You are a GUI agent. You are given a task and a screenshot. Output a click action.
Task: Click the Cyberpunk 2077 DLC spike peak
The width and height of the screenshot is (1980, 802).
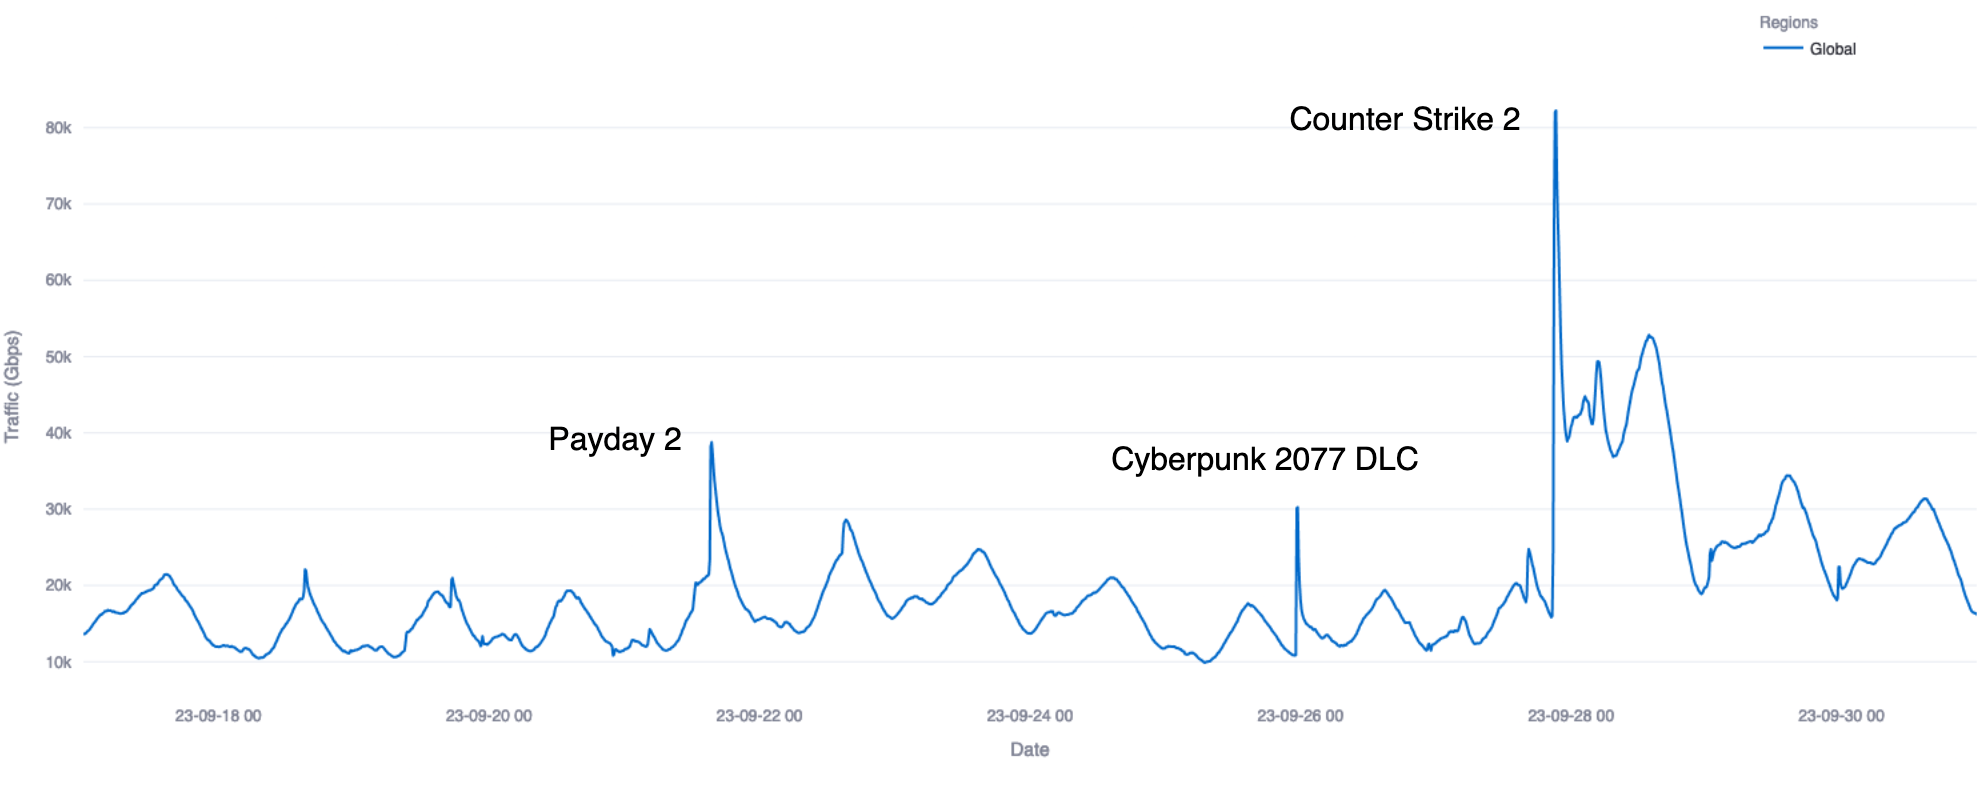[1297, 508]
